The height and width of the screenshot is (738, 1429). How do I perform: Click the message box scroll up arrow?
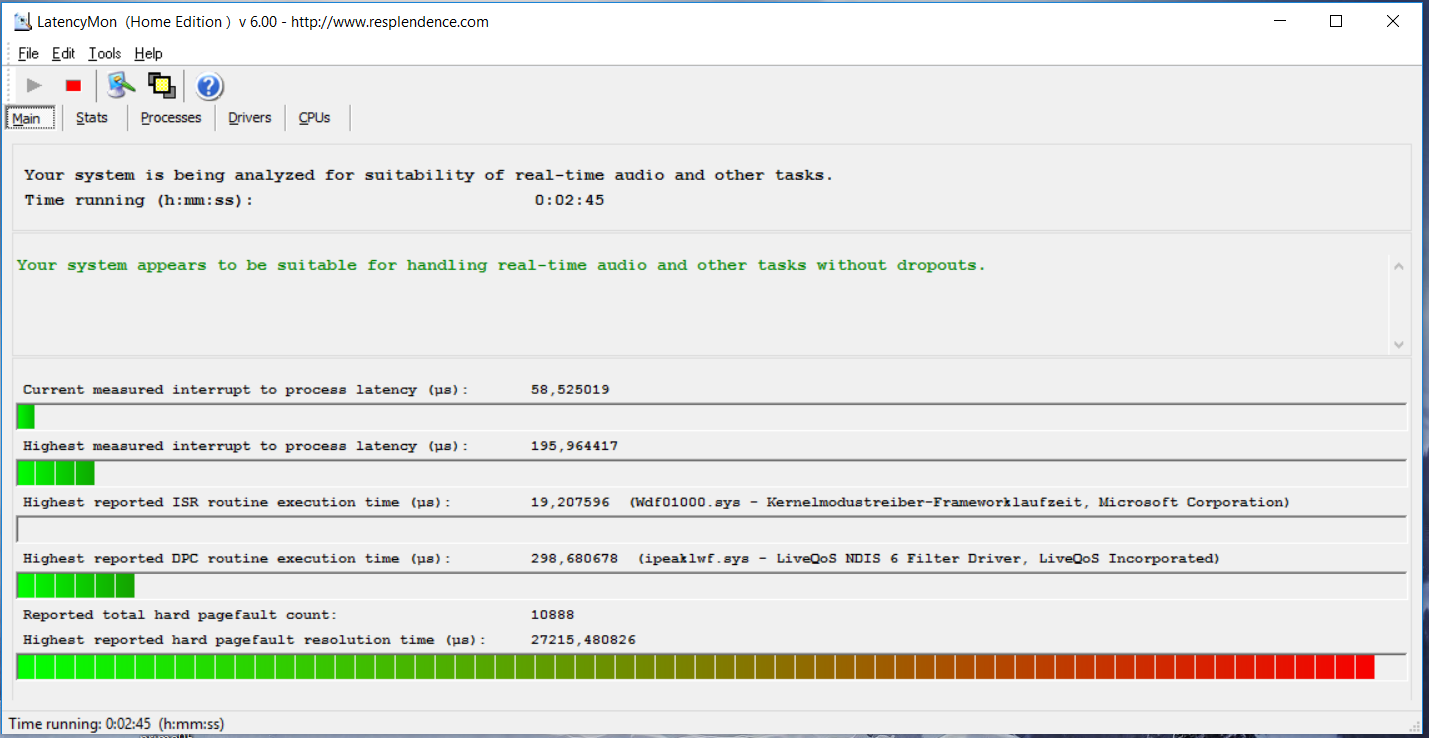(1398, 267)
